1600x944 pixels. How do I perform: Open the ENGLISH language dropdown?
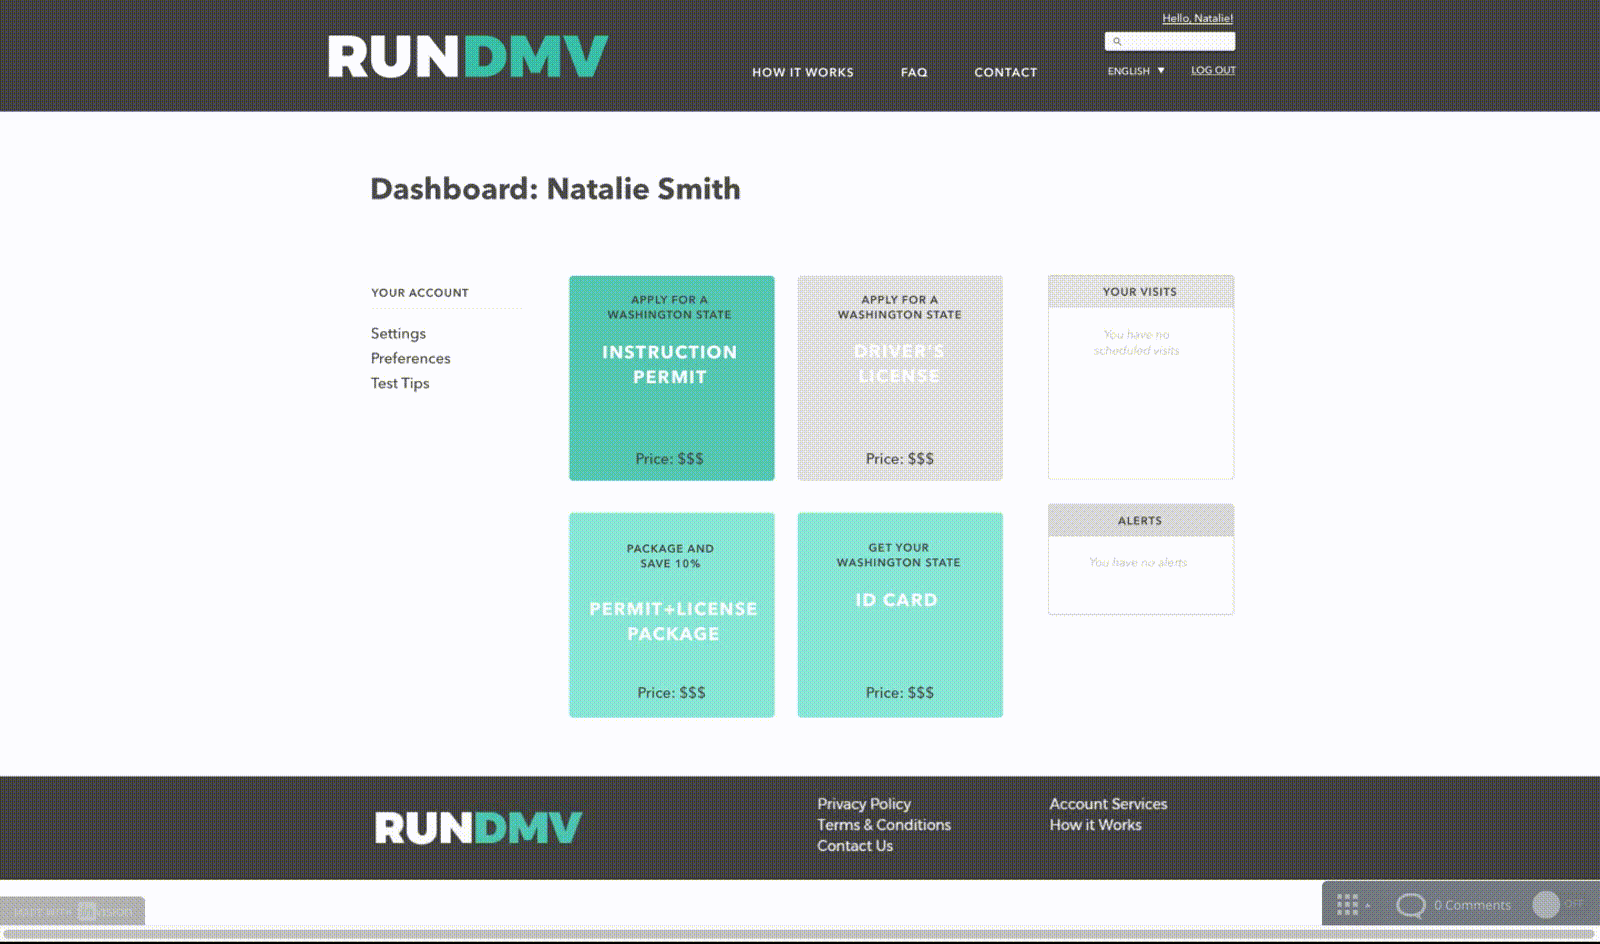(1136, 71)
